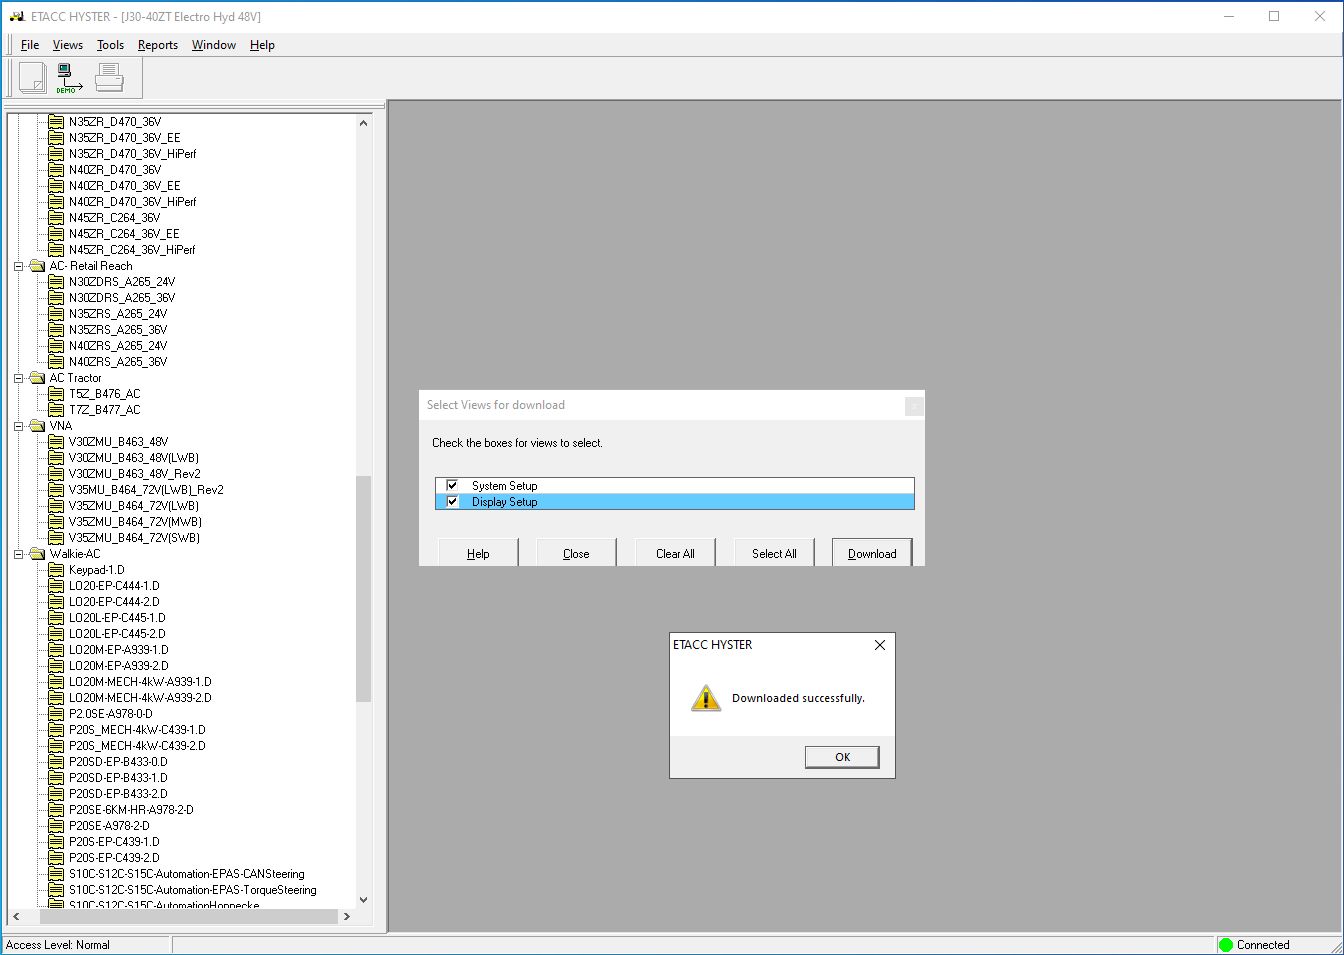Open the File menu

pyautogui.click(x=30, y=45)
